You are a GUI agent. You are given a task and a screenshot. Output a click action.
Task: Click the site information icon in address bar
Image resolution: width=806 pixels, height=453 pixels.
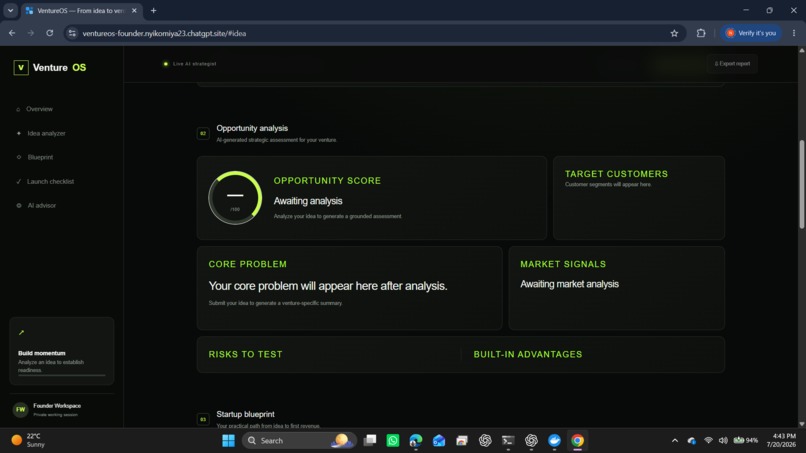pyautogui.click(x=72, y=33)
